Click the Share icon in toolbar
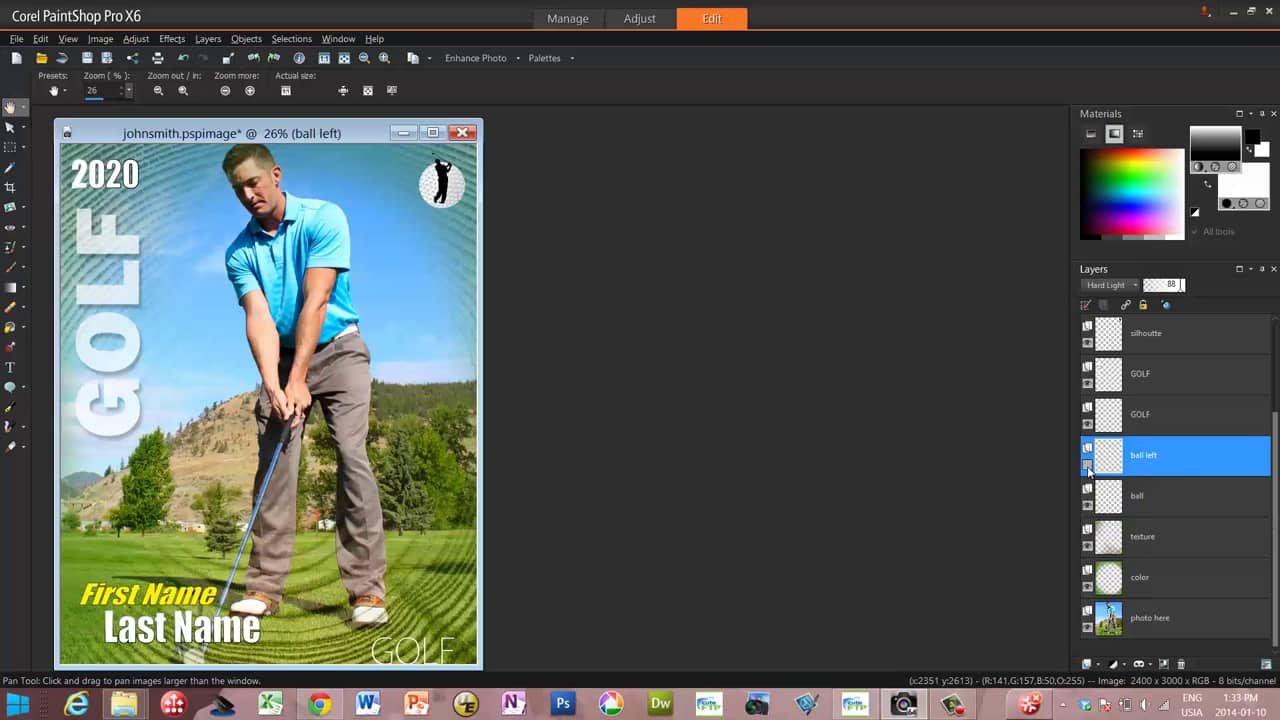1280x720 pixels. [132, 58]
